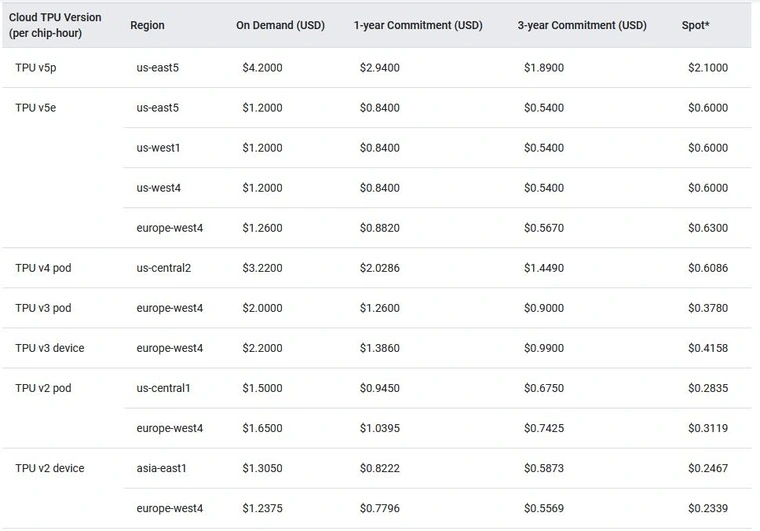Click the TPU v5e row label
The width and height of the screenshot is (760, 531).
[x=35, y=108]
